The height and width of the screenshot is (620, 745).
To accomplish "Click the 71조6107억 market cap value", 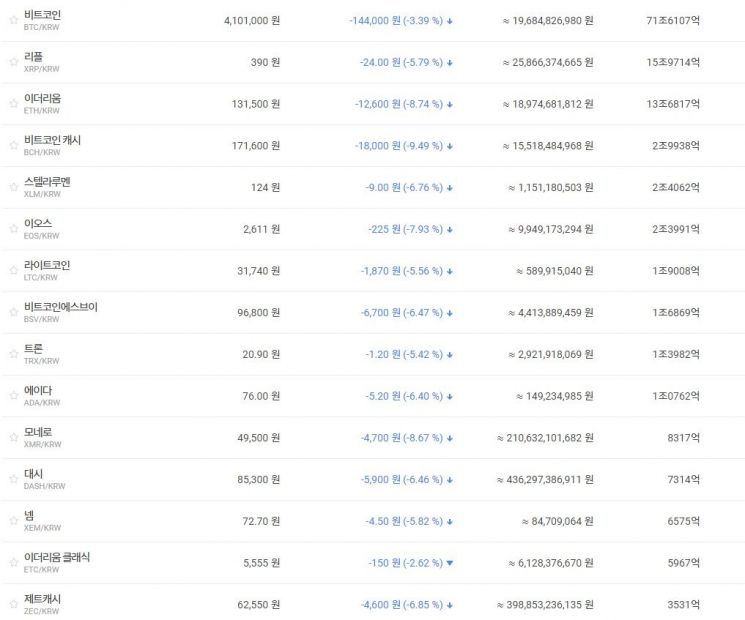I will pos(673,20).
